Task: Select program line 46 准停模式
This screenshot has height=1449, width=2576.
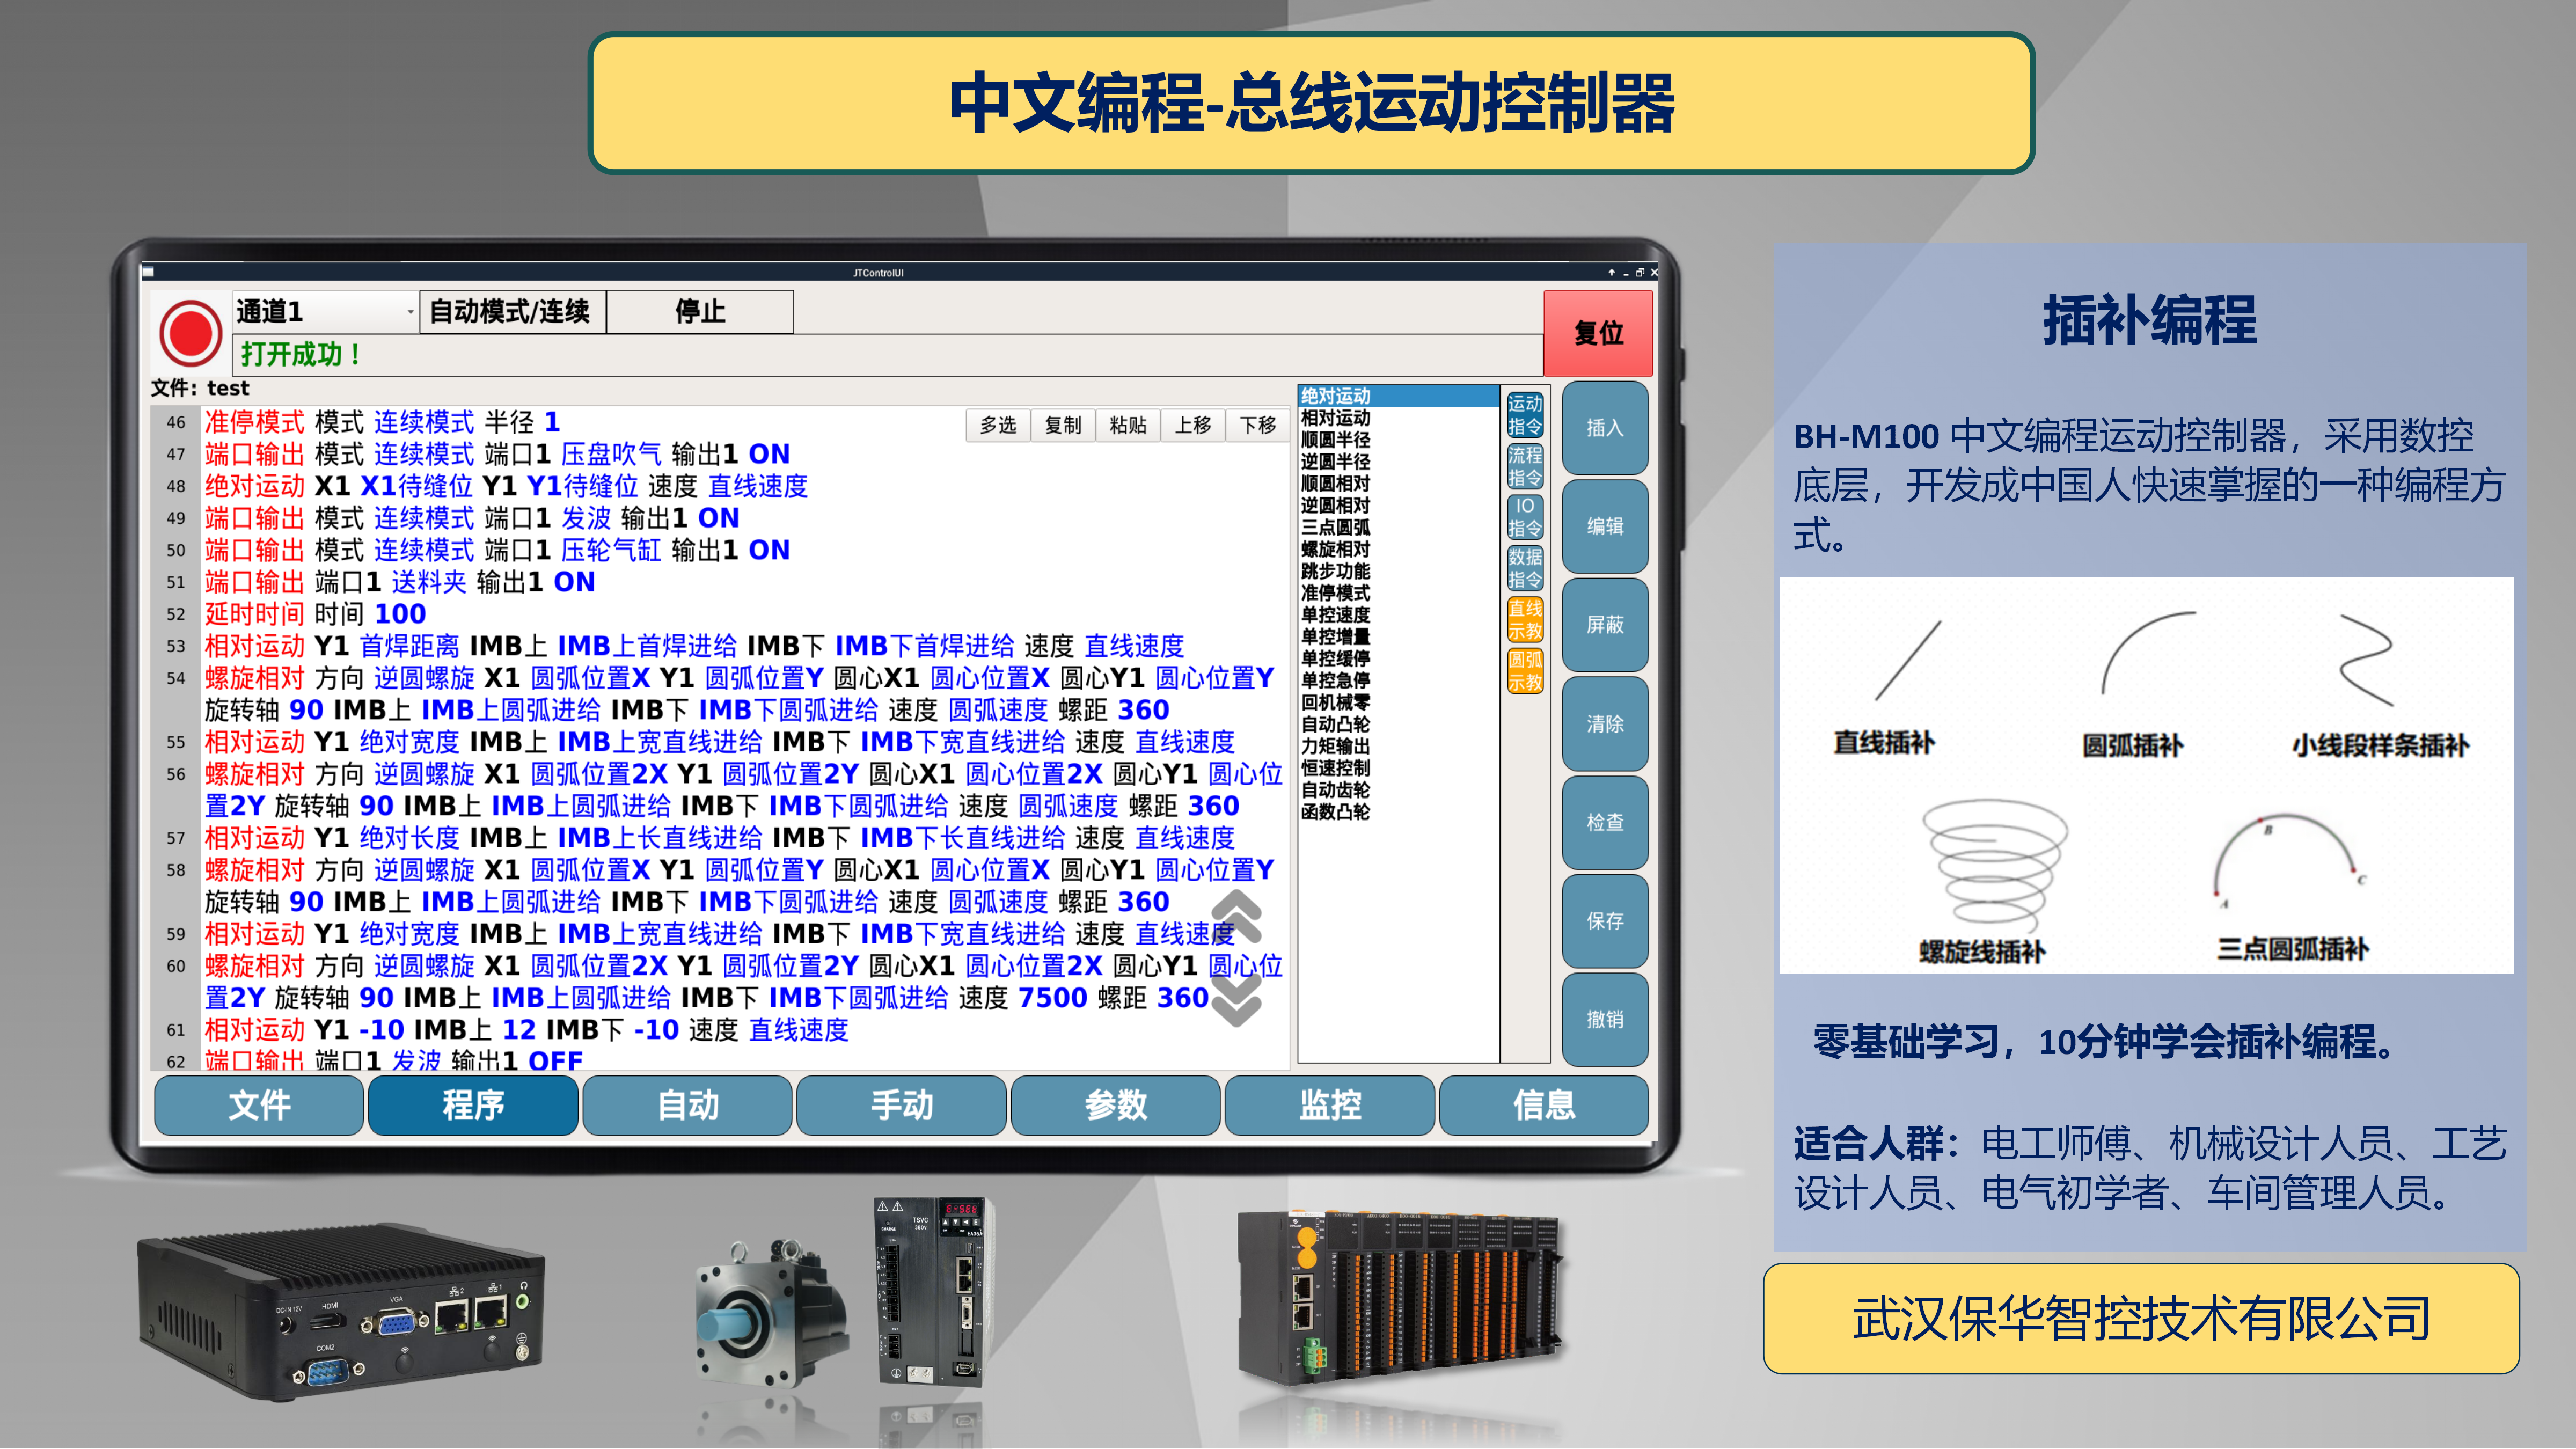Action: tap(383, 422)
